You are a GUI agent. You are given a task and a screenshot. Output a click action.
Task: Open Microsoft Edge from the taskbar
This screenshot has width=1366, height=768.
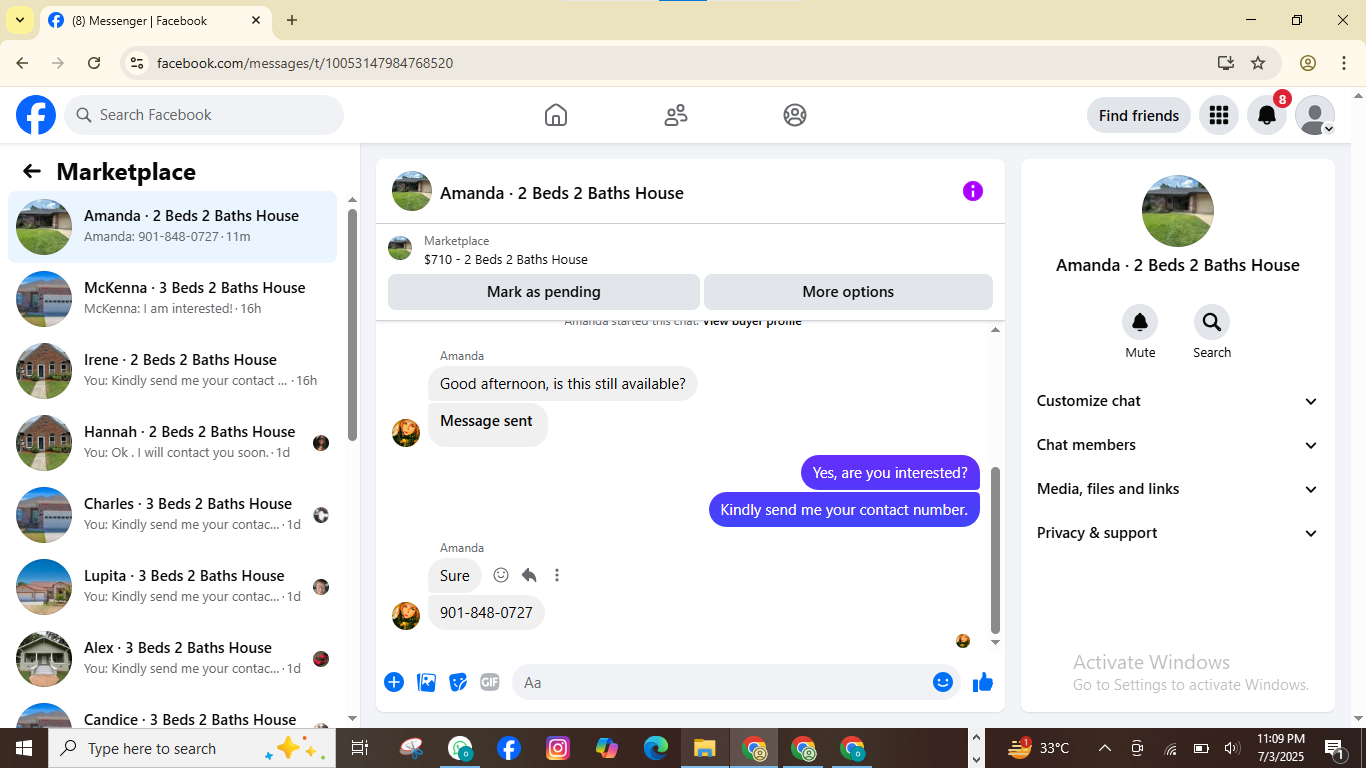click(x=656, y=748)
